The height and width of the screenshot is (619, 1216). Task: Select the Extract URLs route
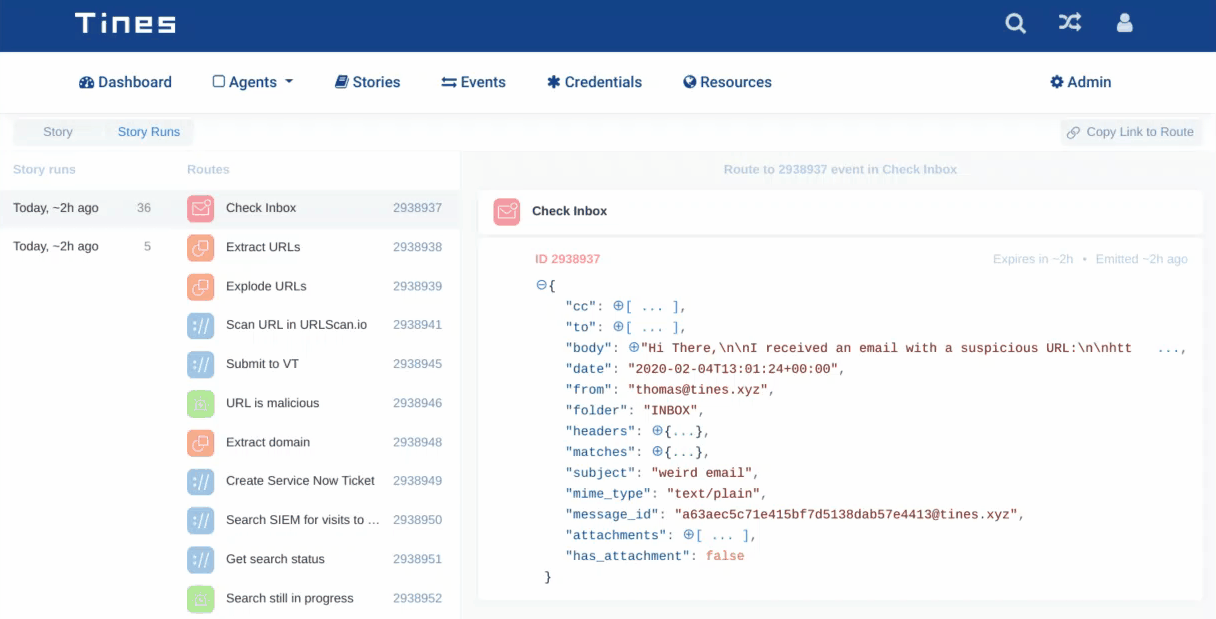pos(315,247)
